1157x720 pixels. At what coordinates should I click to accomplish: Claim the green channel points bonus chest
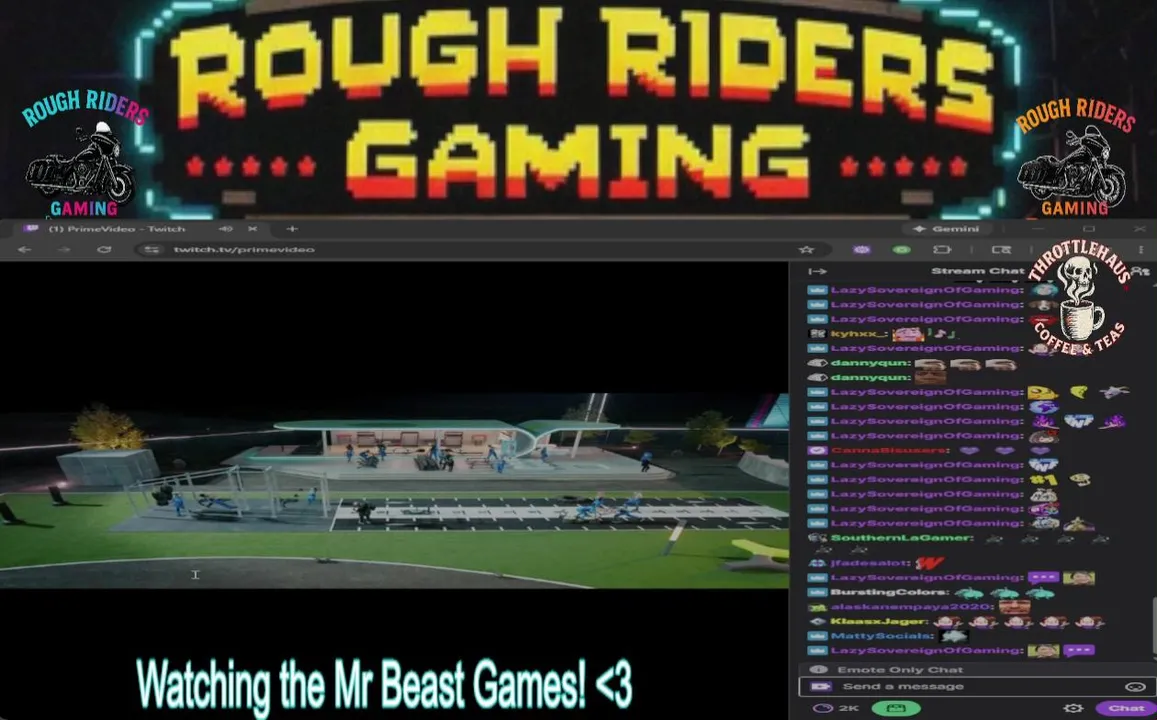tap(896, 708)
